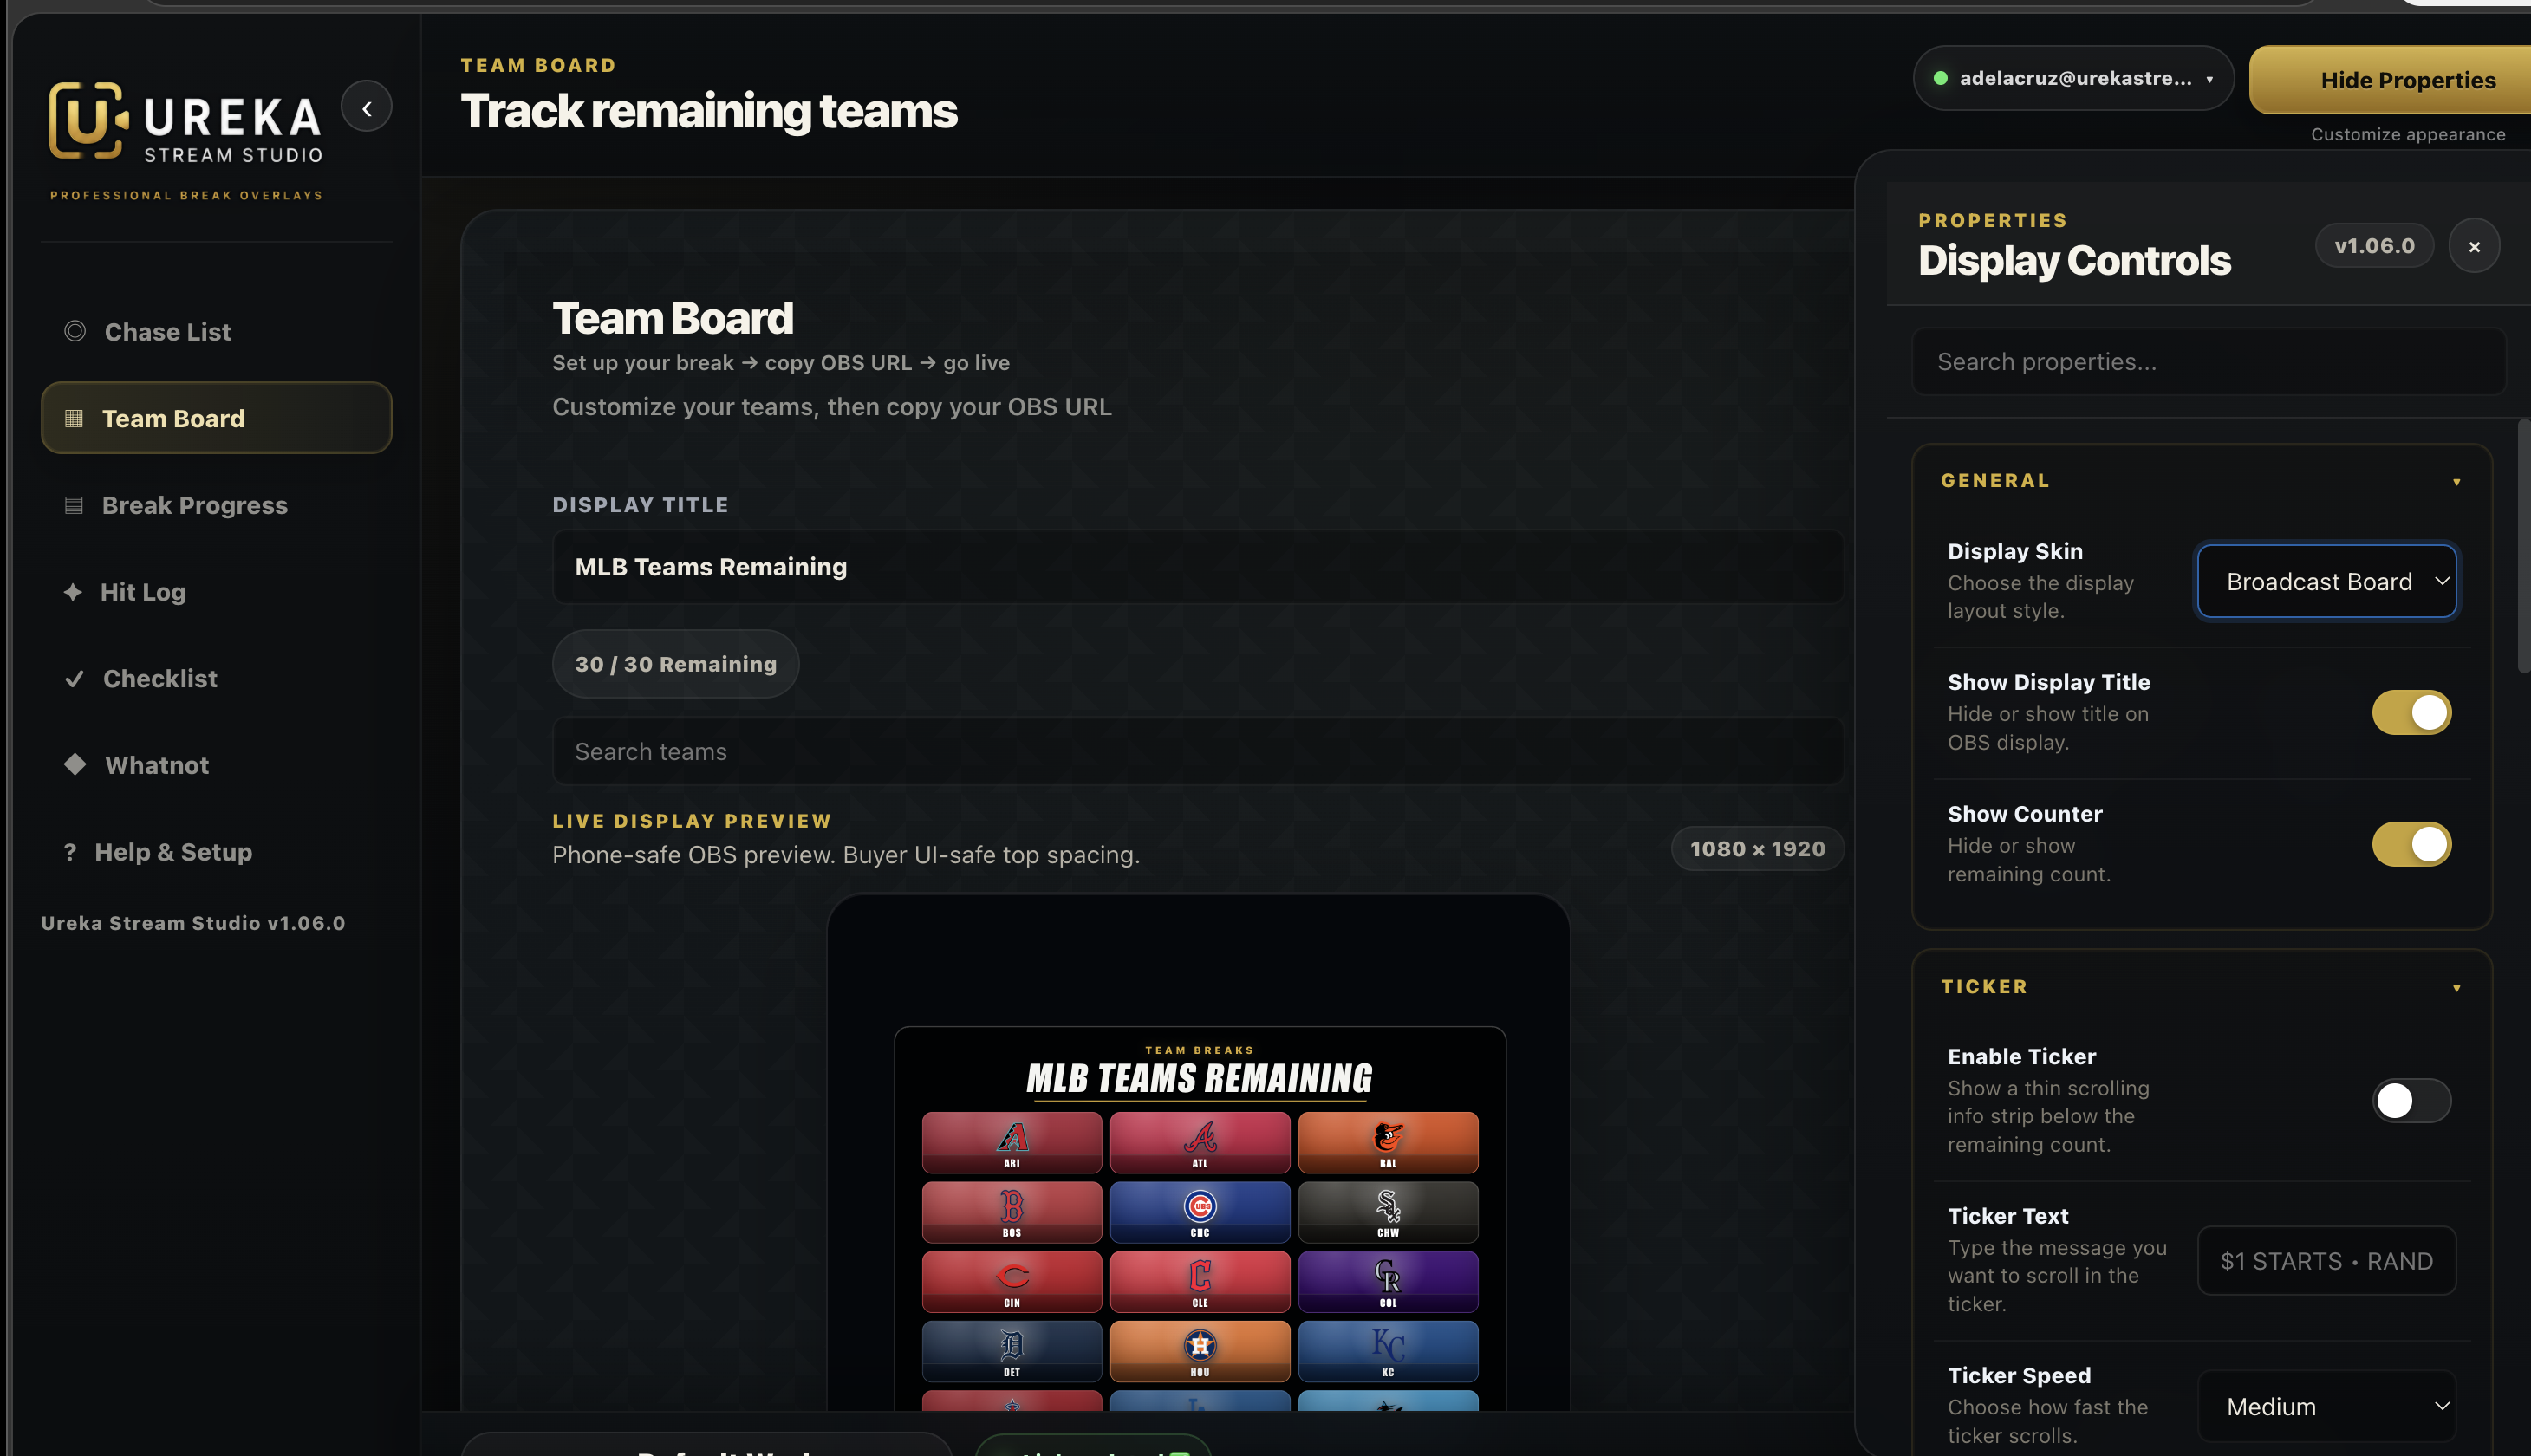Collapse the General section
Viewport: 2531px width, 1456px height.
pyautogui.click(x=2455, y=482)
